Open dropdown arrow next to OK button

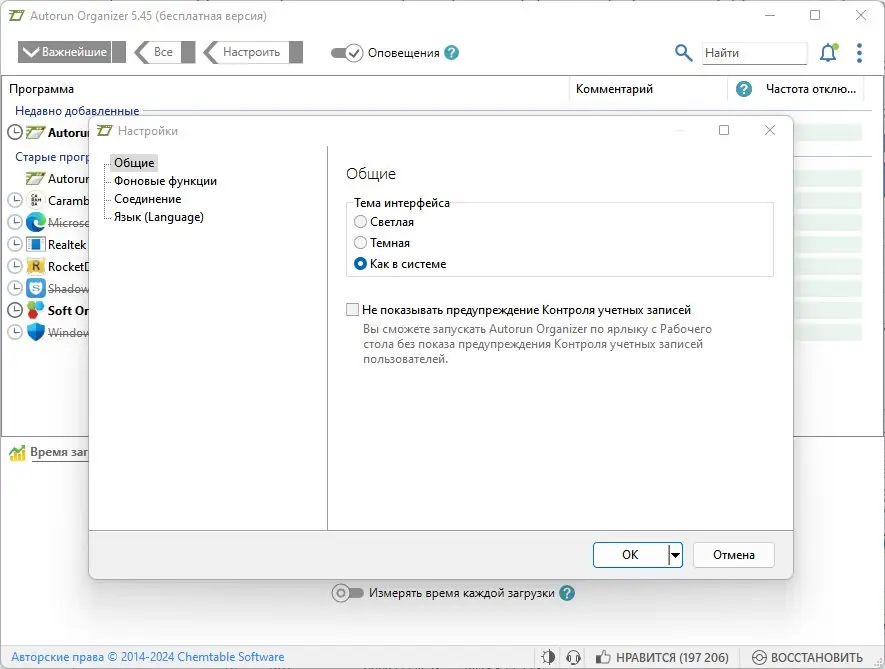coord(676,555)
